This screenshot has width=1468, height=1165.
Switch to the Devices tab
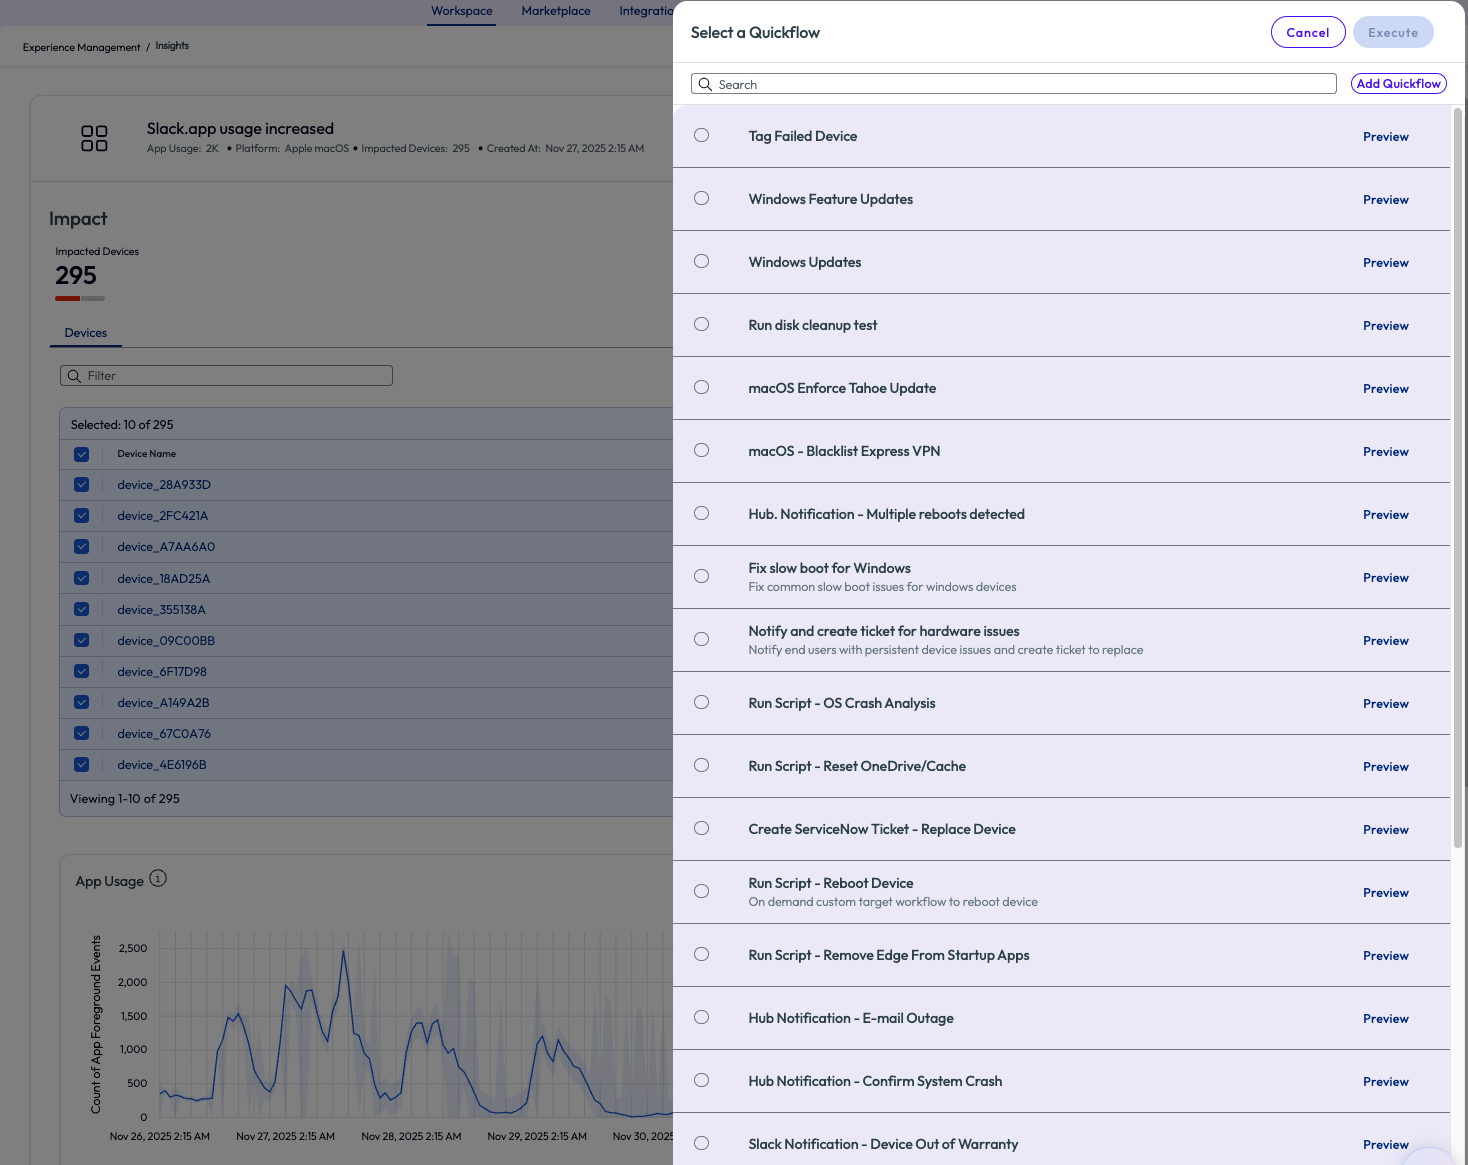86,333
